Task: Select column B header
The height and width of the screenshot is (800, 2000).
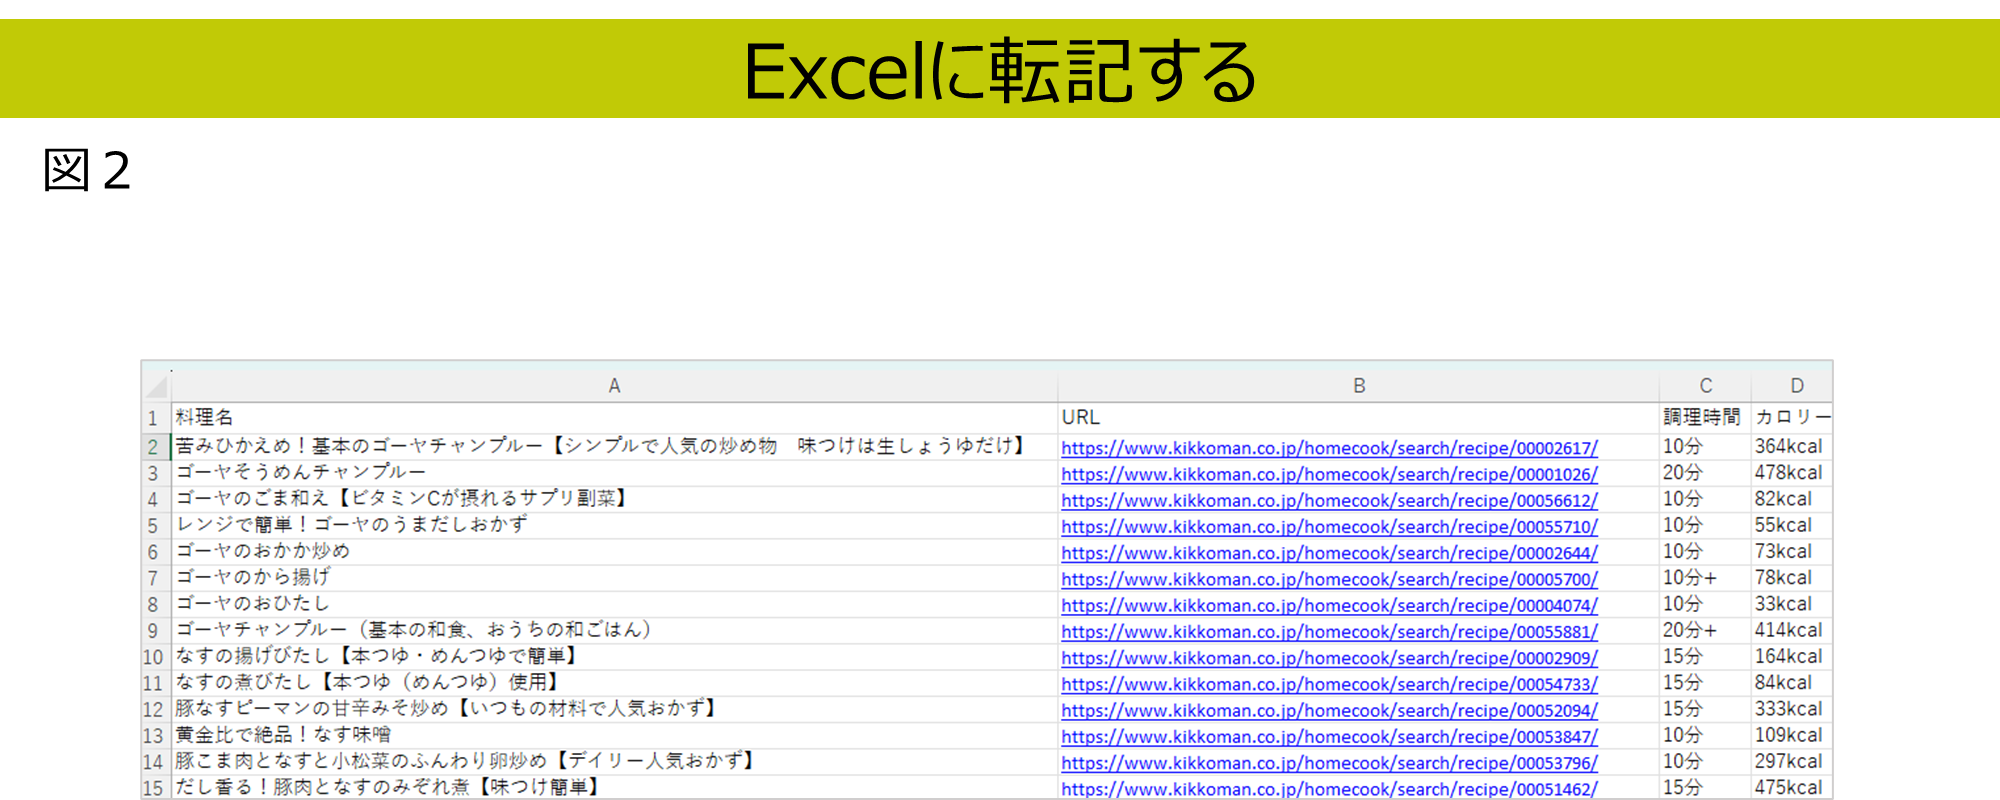Action: (x=1358, y=386)
